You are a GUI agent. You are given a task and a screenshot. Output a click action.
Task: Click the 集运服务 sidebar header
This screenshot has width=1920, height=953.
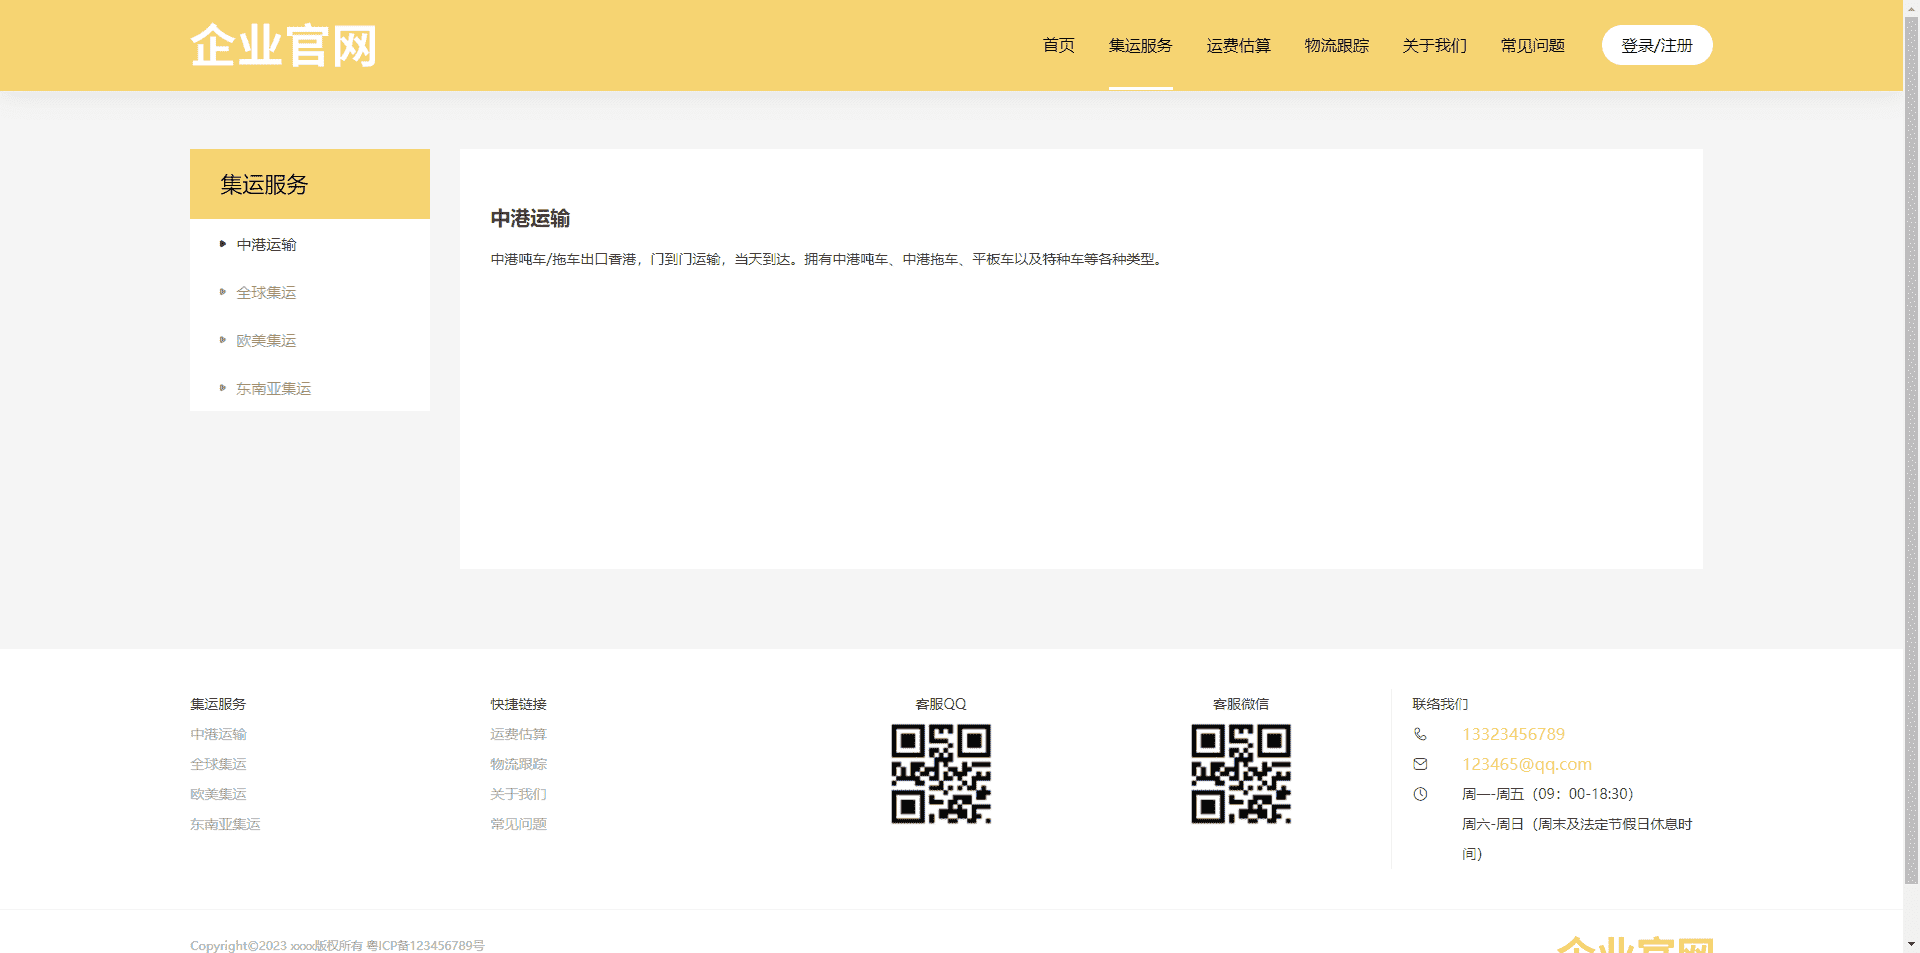tap(310, 184)
